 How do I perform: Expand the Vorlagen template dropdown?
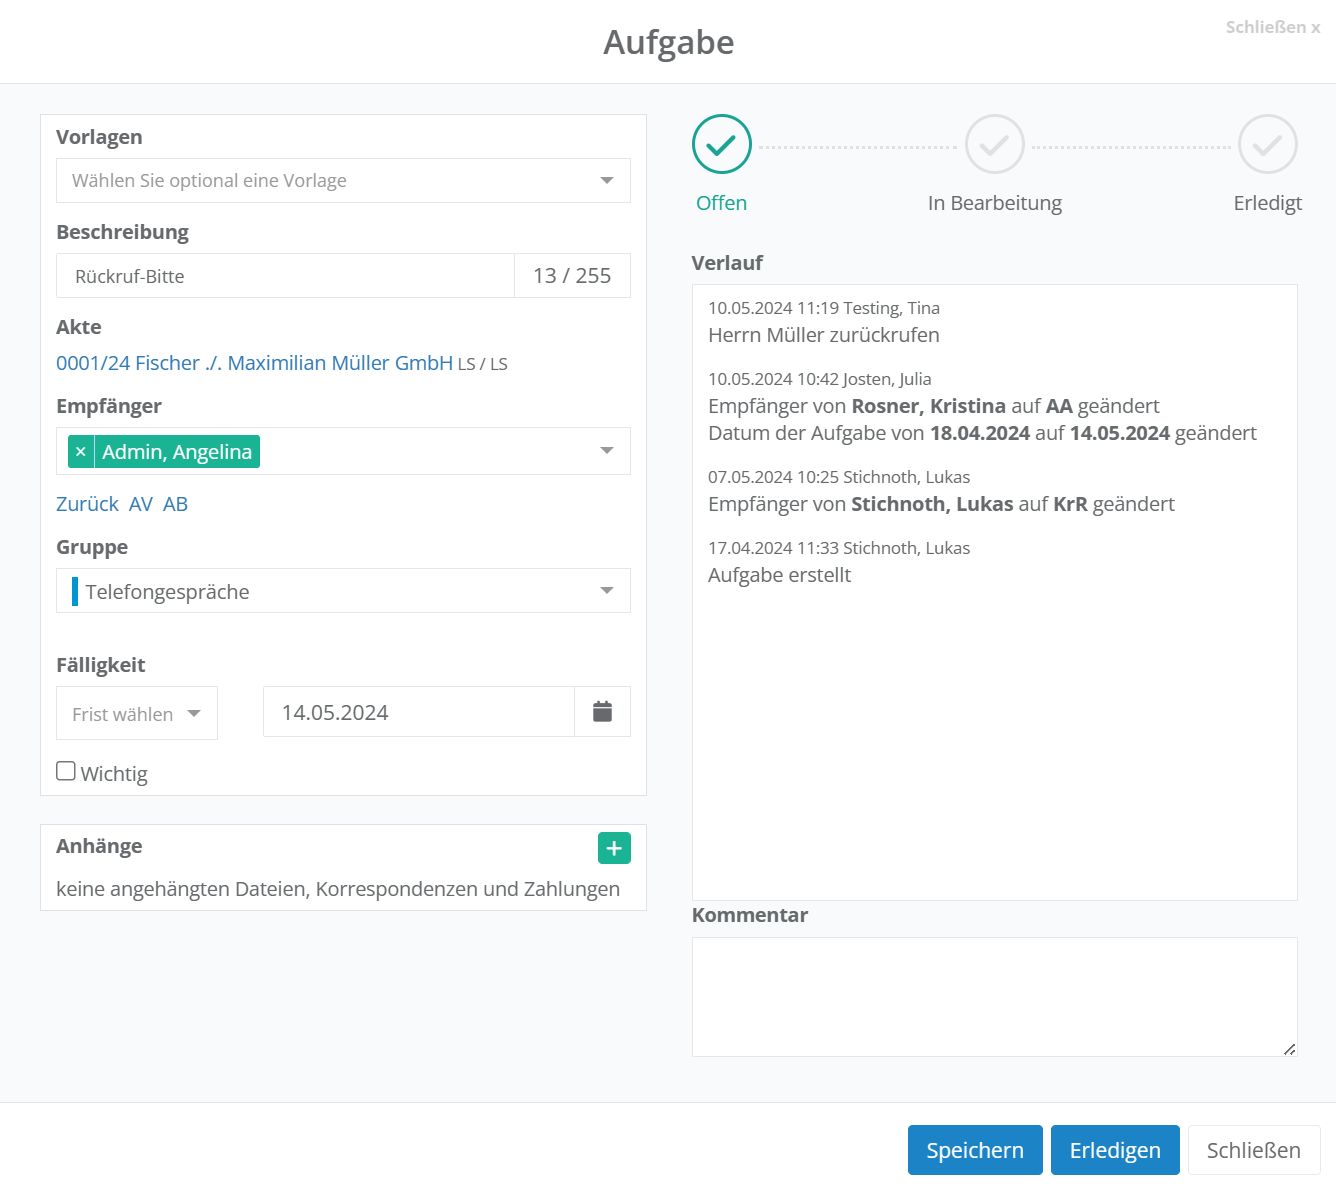[x=343, y=181]
